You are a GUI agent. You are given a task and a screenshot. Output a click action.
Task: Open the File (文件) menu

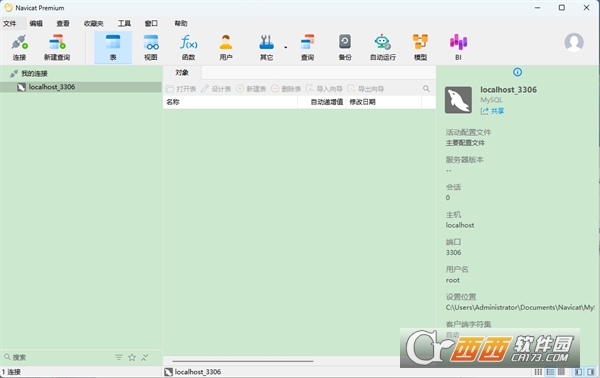tap(10, 23)
